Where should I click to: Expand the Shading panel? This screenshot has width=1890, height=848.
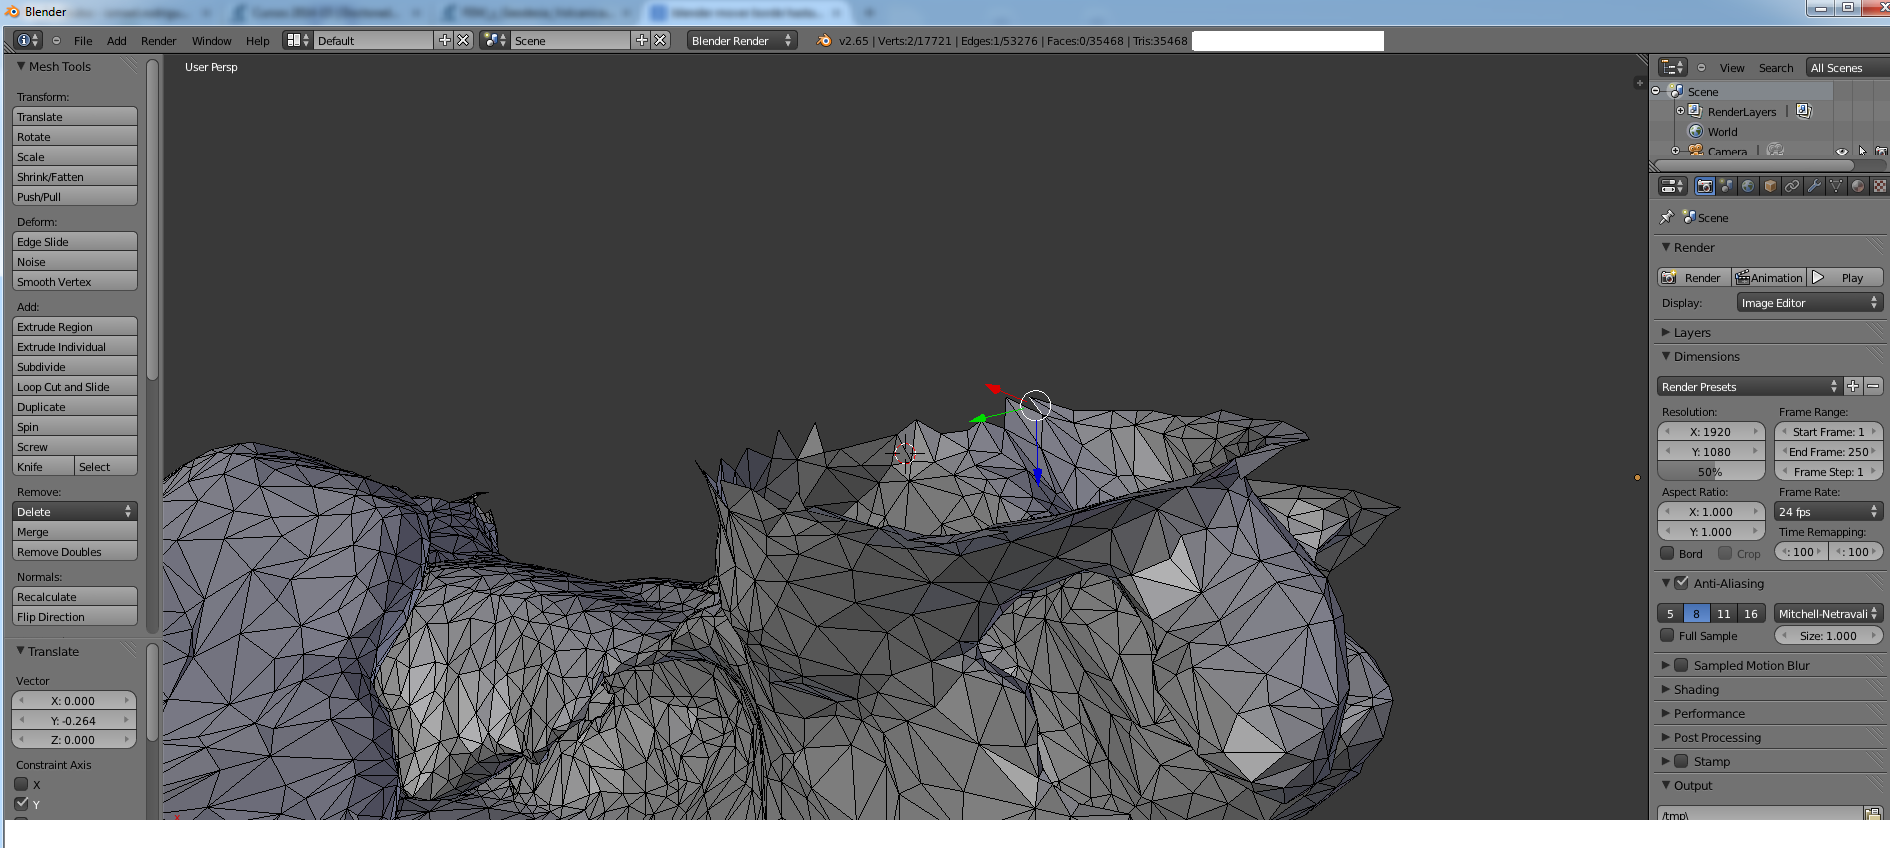(1696, 689)
